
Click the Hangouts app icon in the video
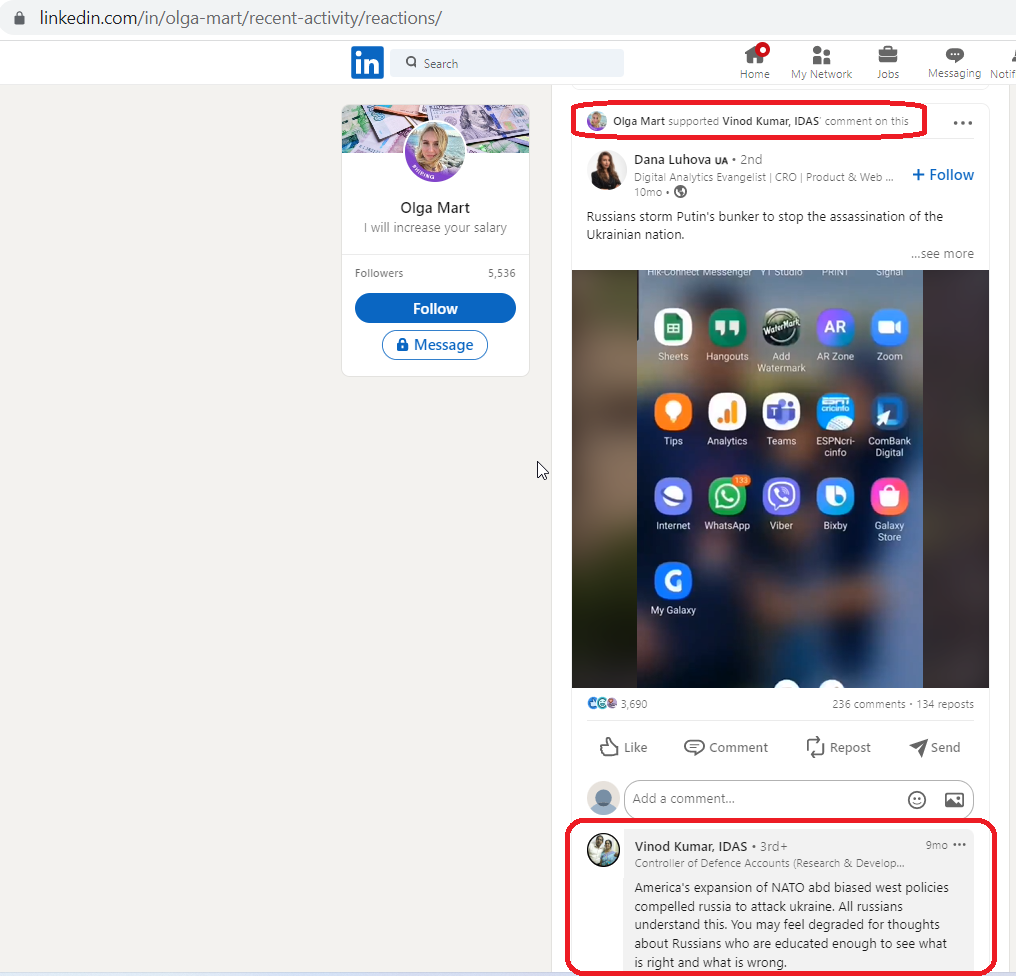[727, 327]
